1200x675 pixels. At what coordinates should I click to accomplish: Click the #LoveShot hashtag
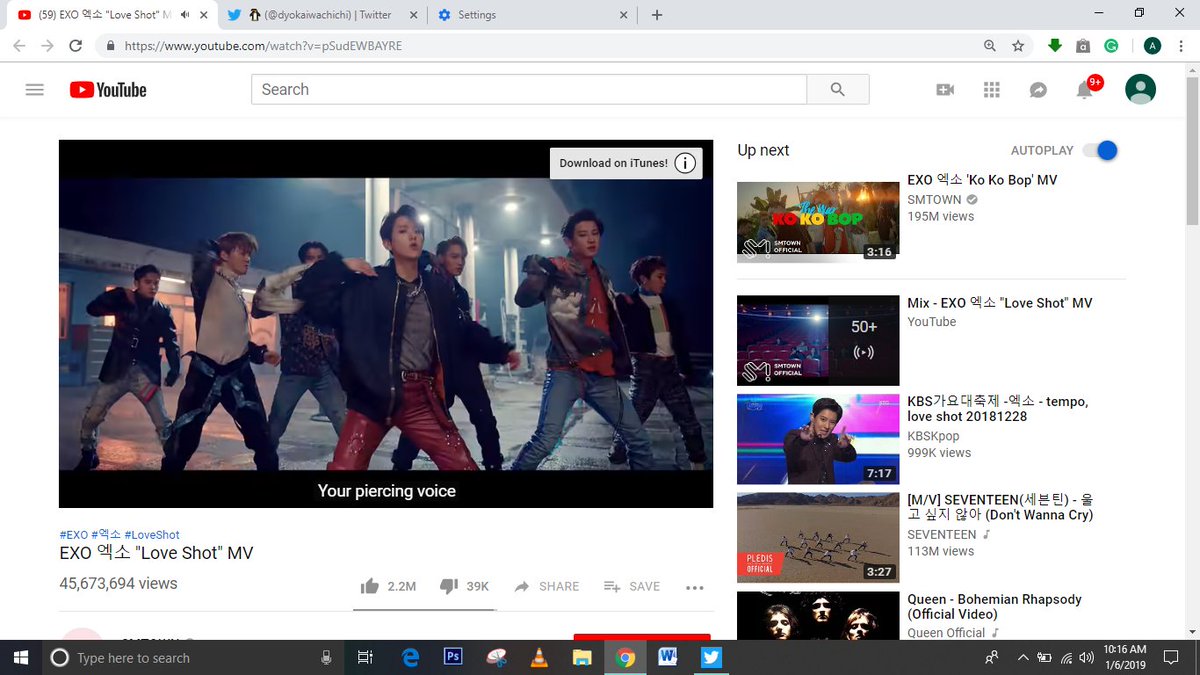152,535
